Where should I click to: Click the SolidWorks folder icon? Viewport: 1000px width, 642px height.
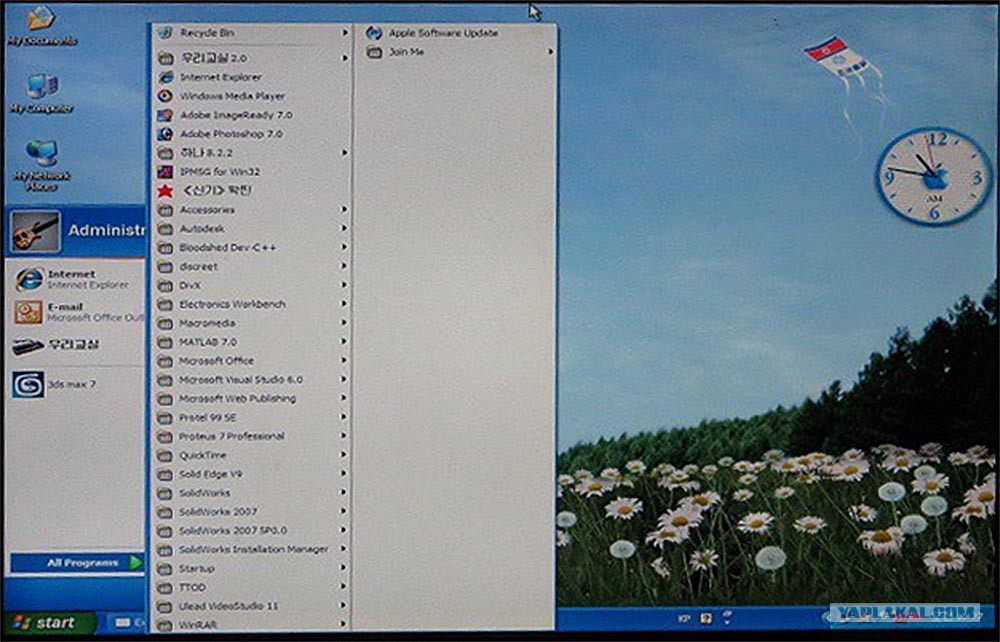165,493
